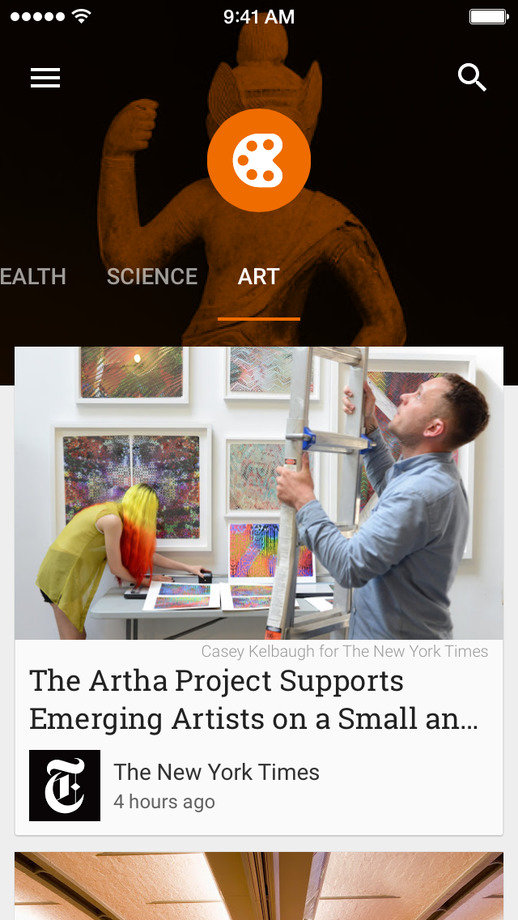Open the Artha Project article headline
518x920 pixels.
pos(253,699)
